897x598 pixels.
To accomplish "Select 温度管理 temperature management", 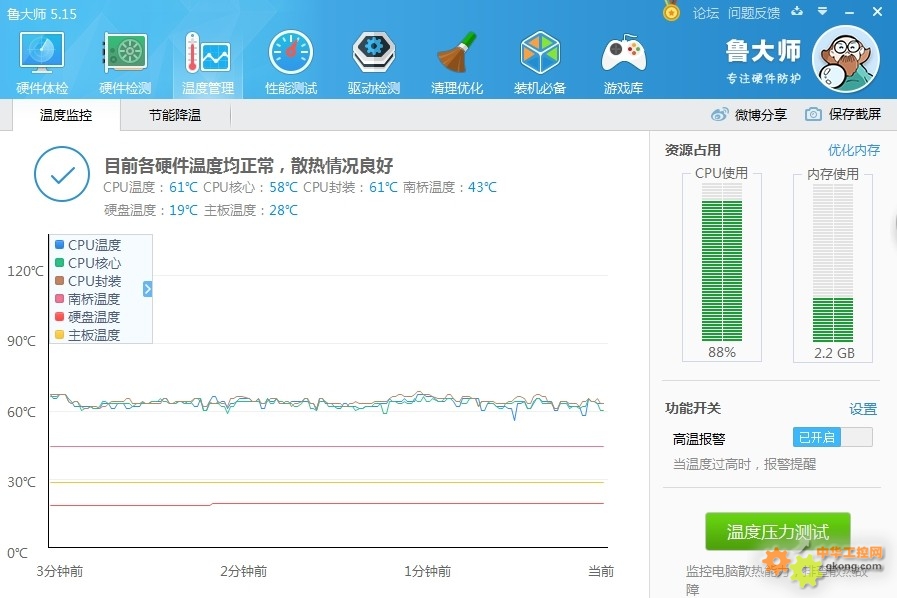I will coord(208,62).
